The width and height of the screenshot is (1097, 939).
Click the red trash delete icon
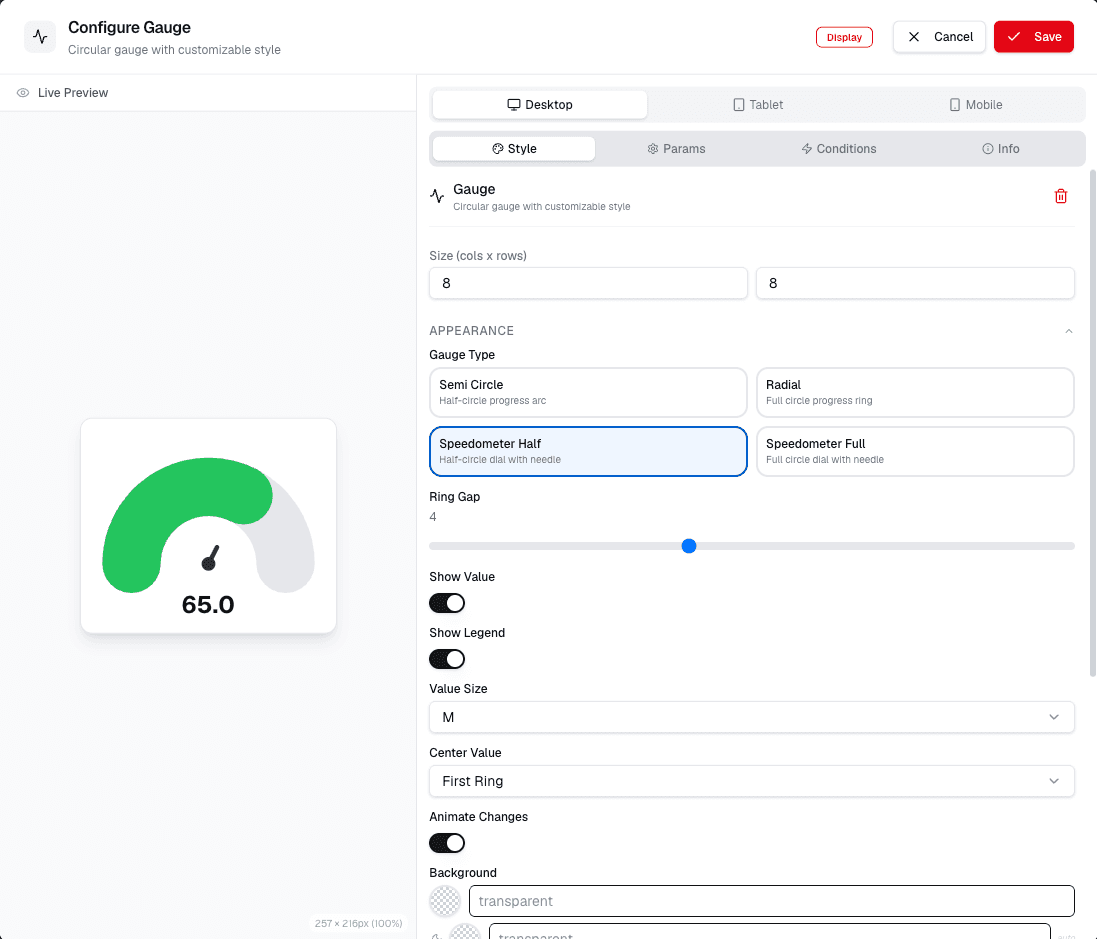[x=1061, y=196]
